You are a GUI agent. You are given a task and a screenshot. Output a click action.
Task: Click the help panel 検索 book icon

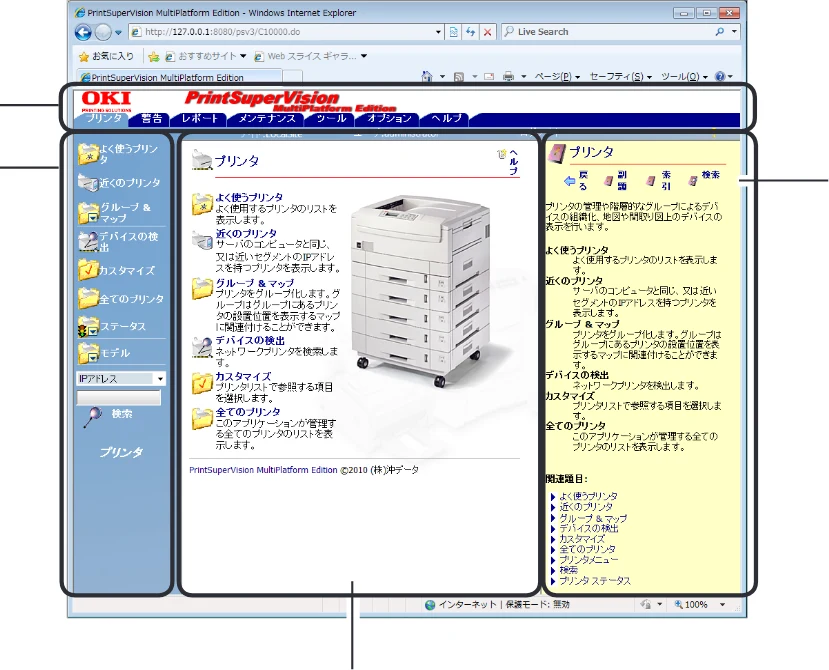(x=693, y=181)
